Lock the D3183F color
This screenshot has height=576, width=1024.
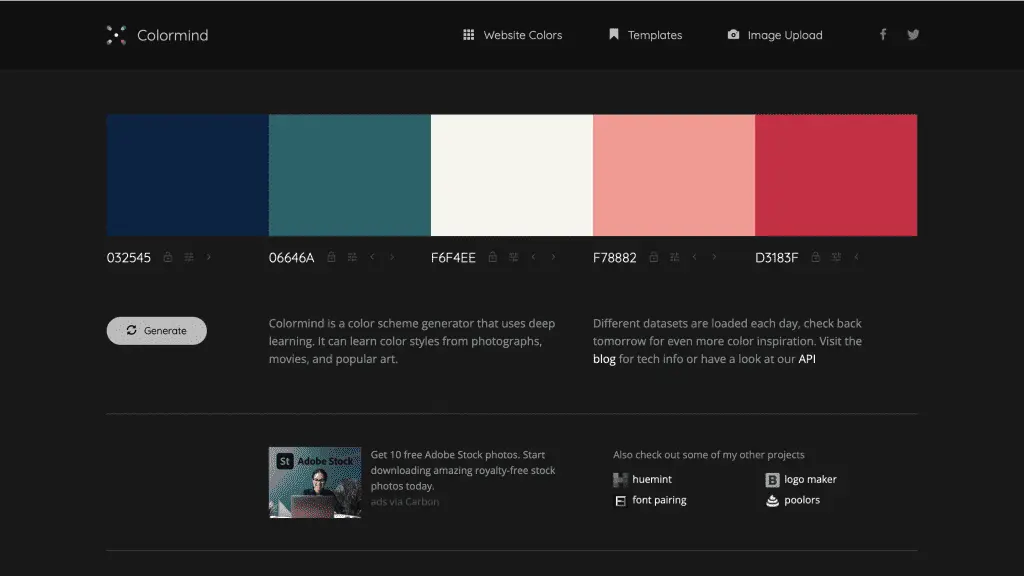(815, 257)
